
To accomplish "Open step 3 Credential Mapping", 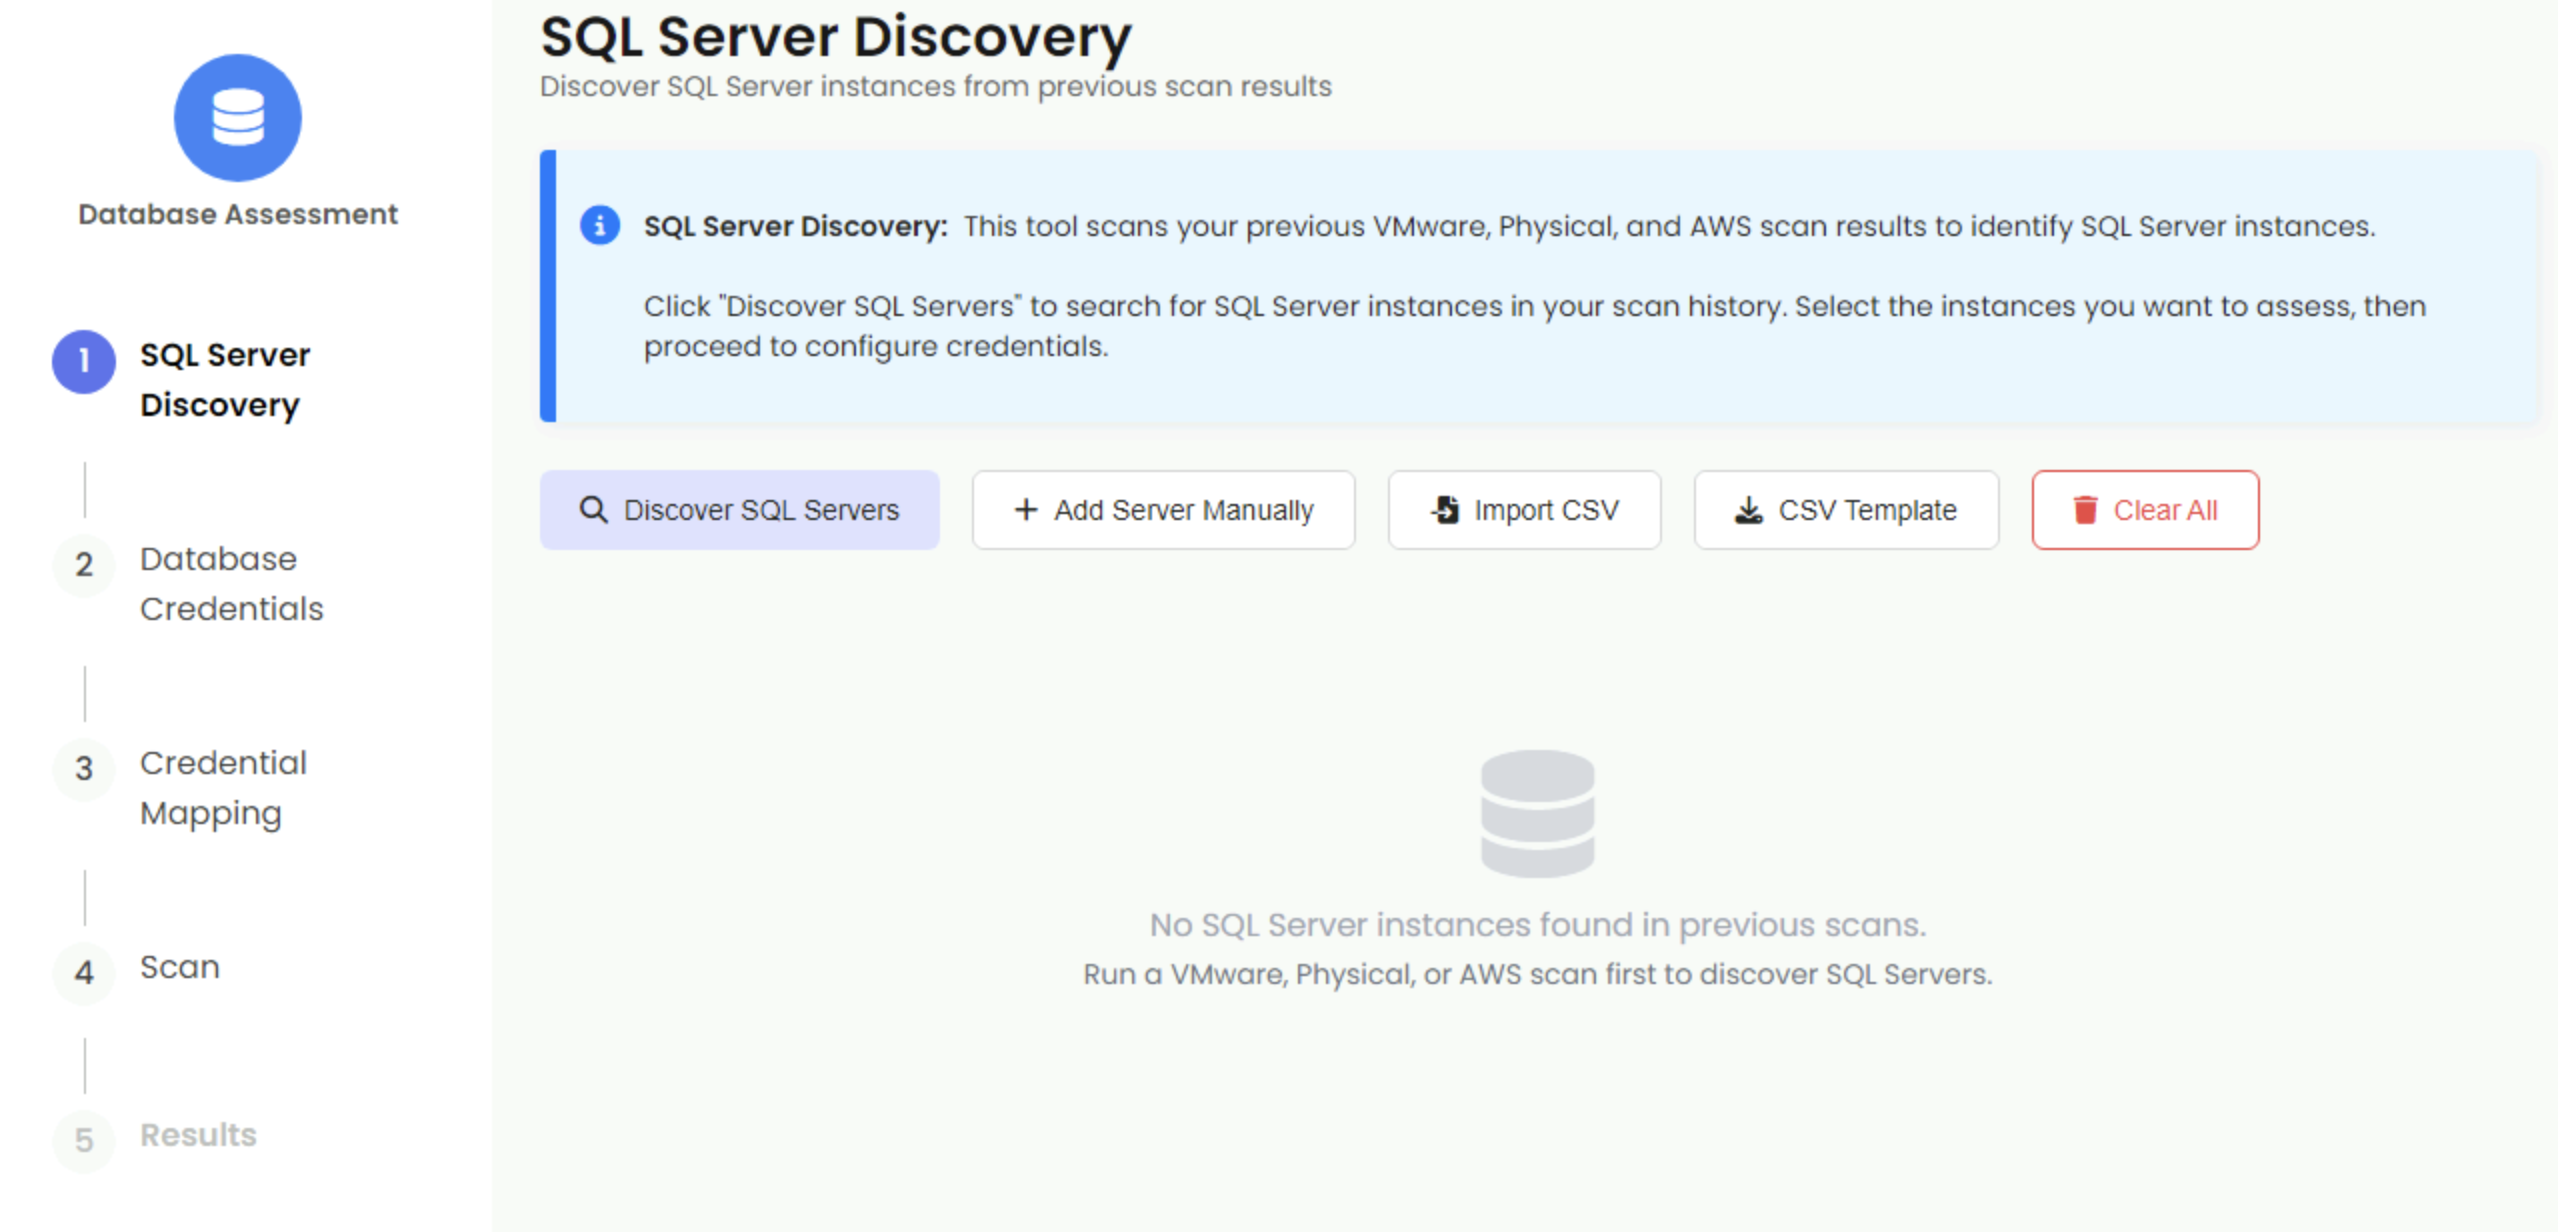I will 224,787.
